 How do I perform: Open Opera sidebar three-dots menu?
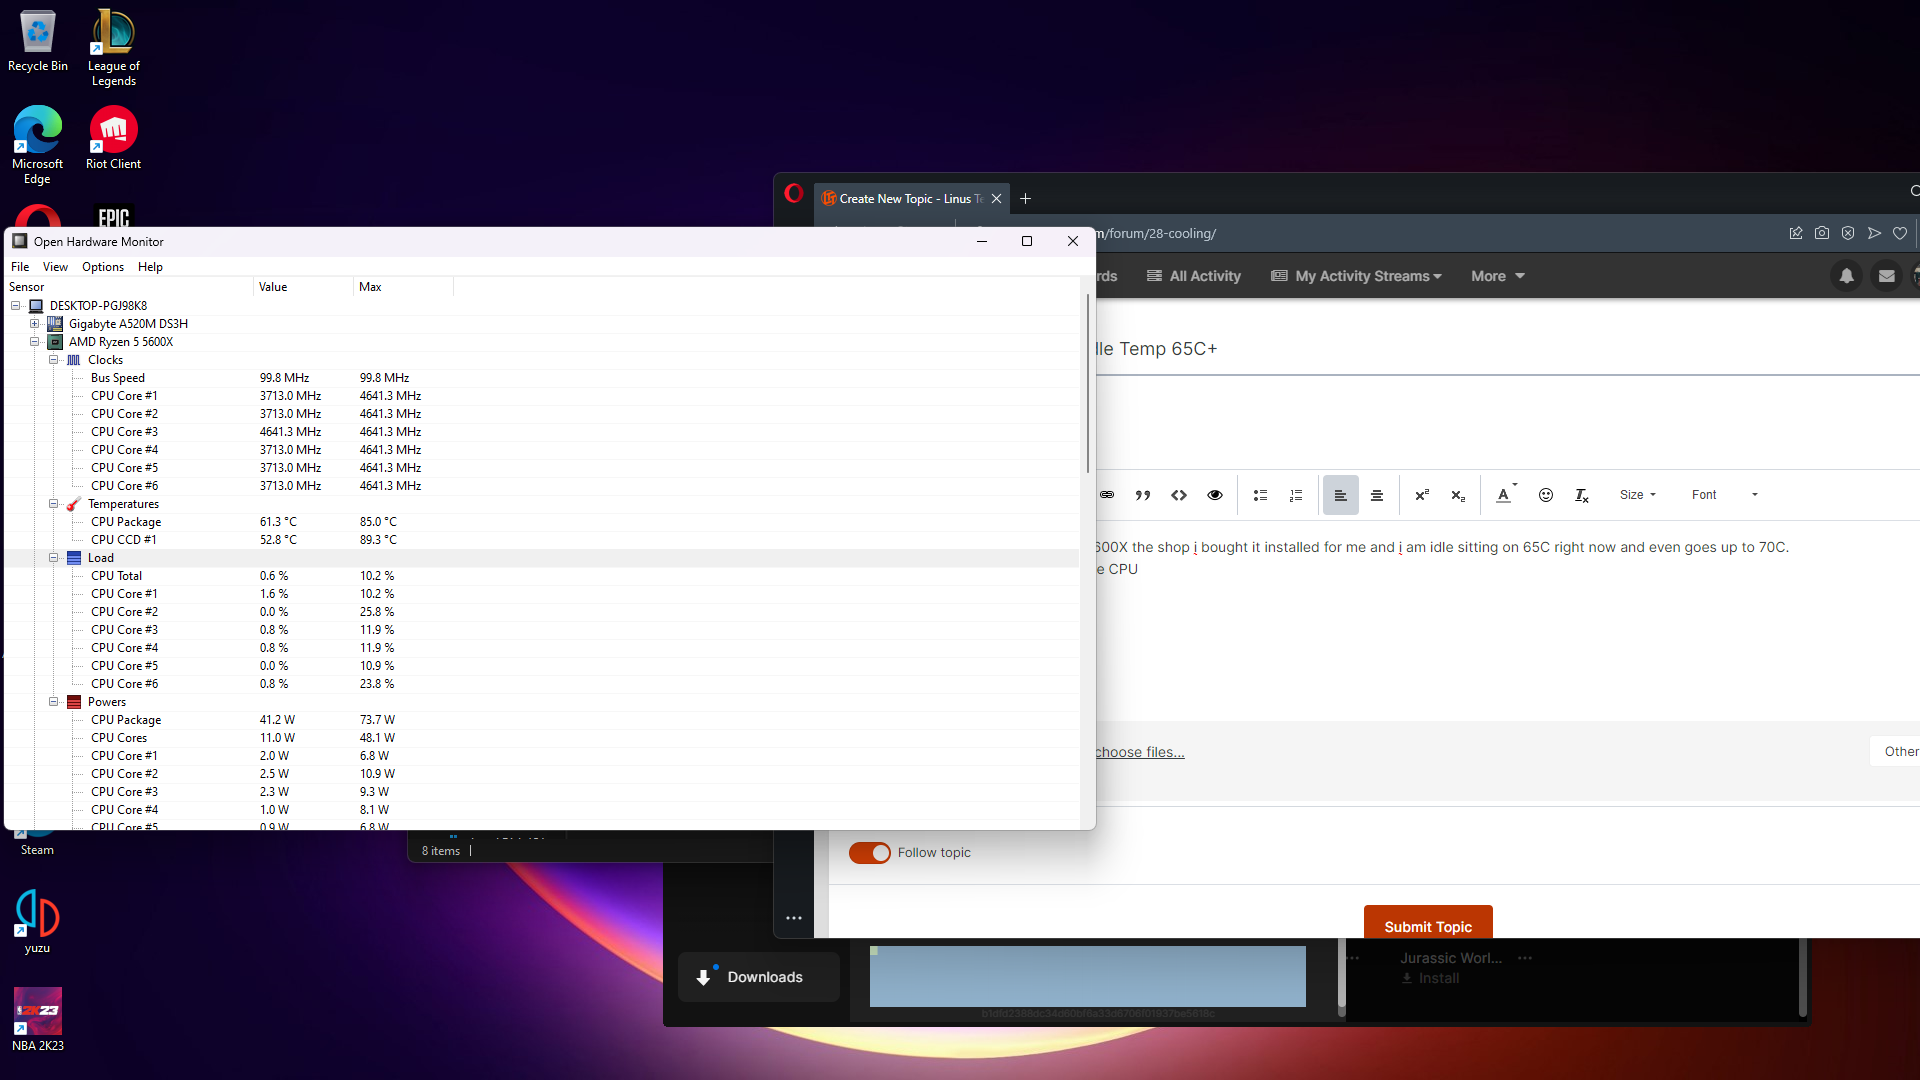click(x=794, y=918)
